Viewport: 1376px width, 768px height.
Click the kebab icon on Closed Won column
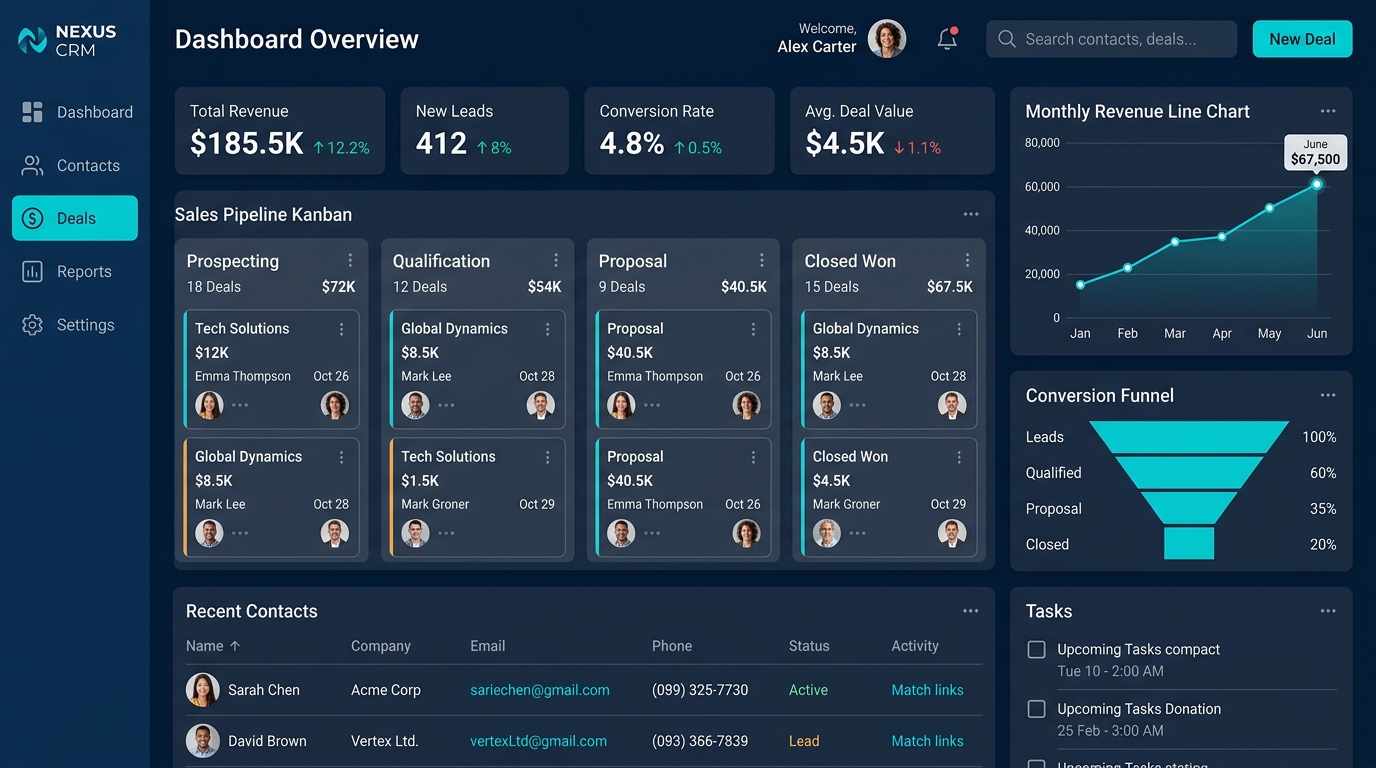[968, 261]
